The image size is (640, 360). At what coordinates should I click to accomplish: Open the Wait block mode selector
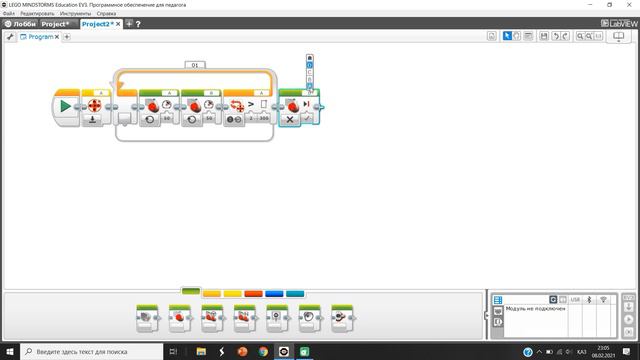(x=92, y=120)
